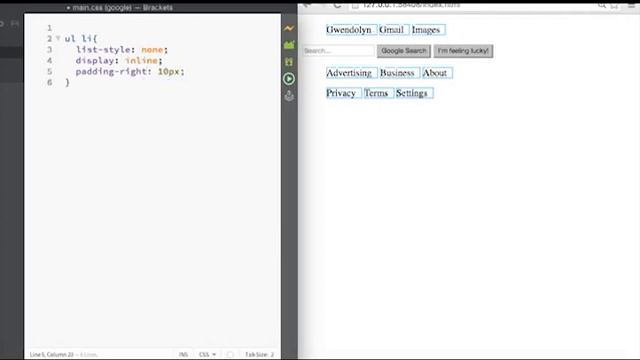
Task: Open the Extension Manager brick icon
Action: coord(289,45)
